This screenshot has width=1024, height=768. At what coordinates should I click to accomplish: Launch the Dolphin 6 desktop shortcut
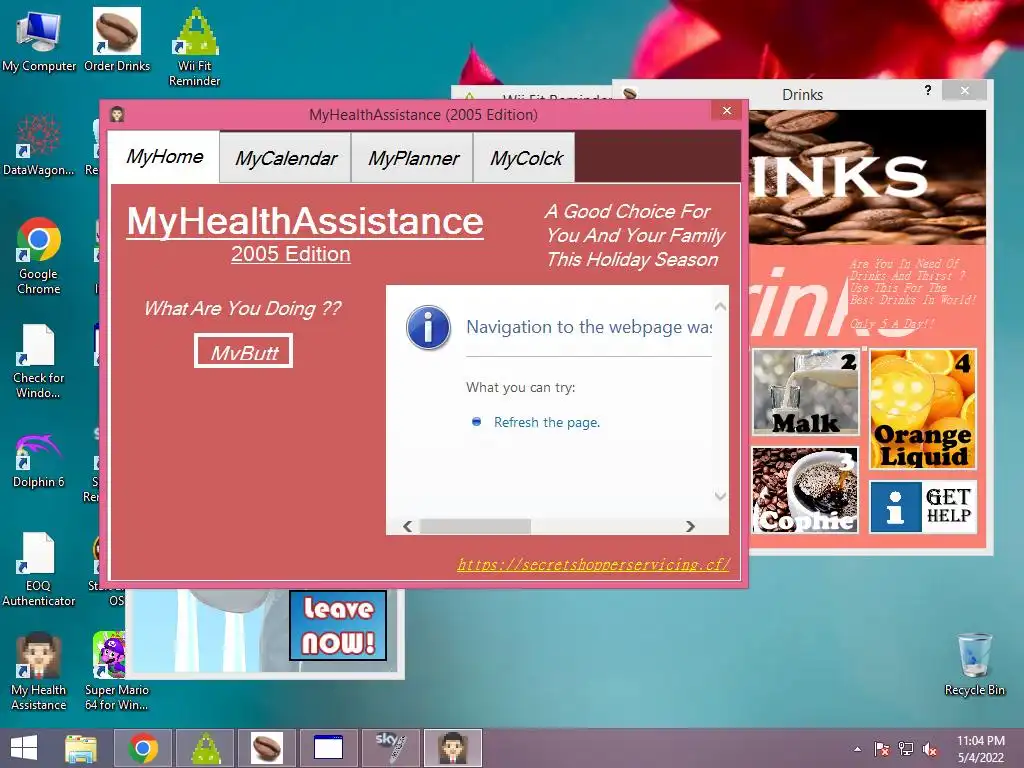(x=39, y=461)
